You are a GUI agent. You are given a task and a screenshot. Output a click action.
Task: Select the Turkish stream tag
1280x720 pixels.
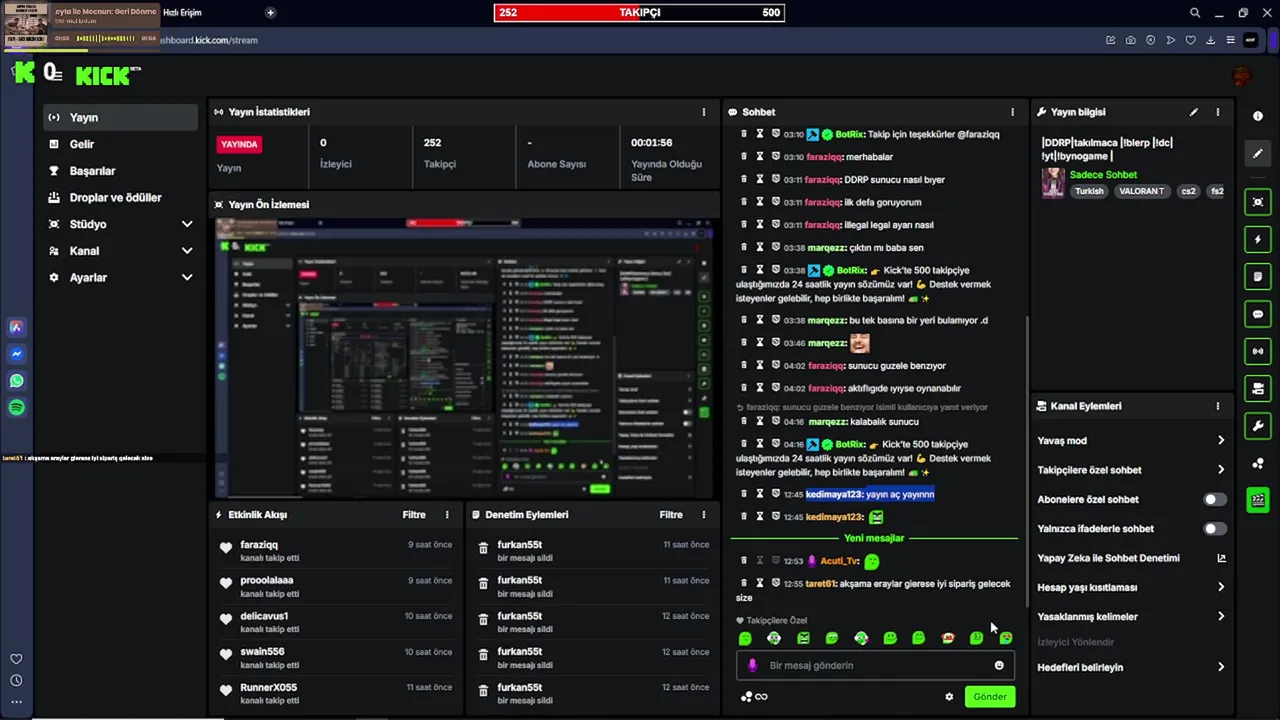(1089, 191)
